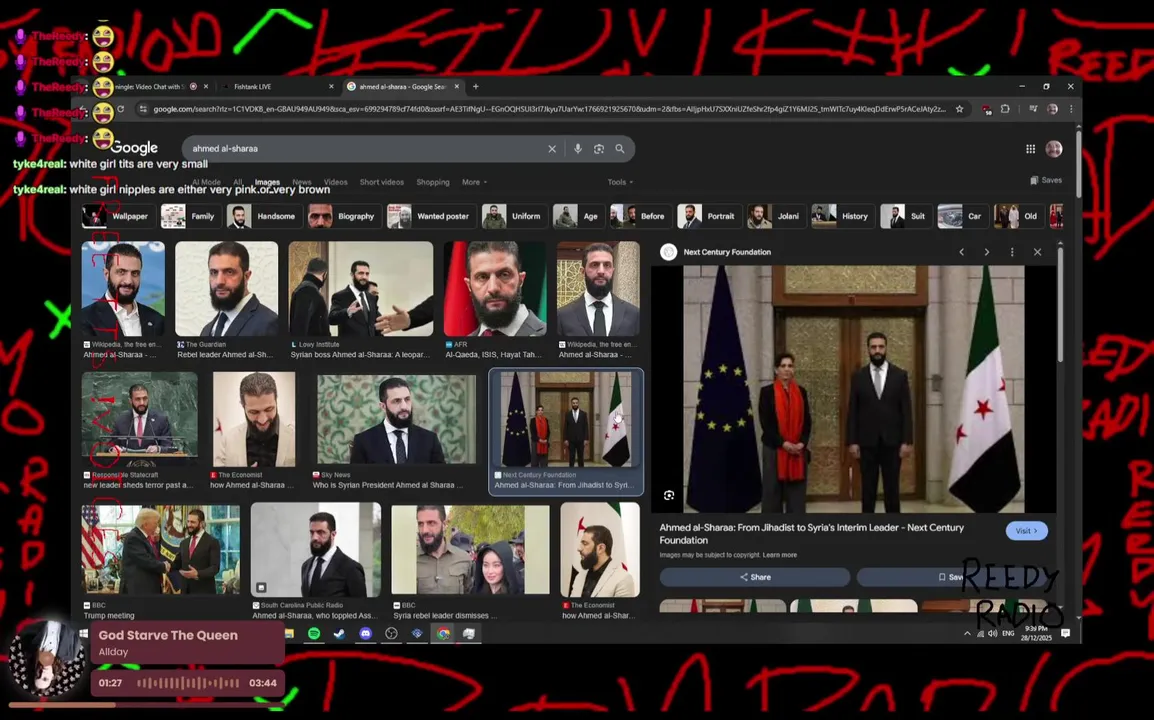Open site information icon beside the URL

click(x=142, y=109)
